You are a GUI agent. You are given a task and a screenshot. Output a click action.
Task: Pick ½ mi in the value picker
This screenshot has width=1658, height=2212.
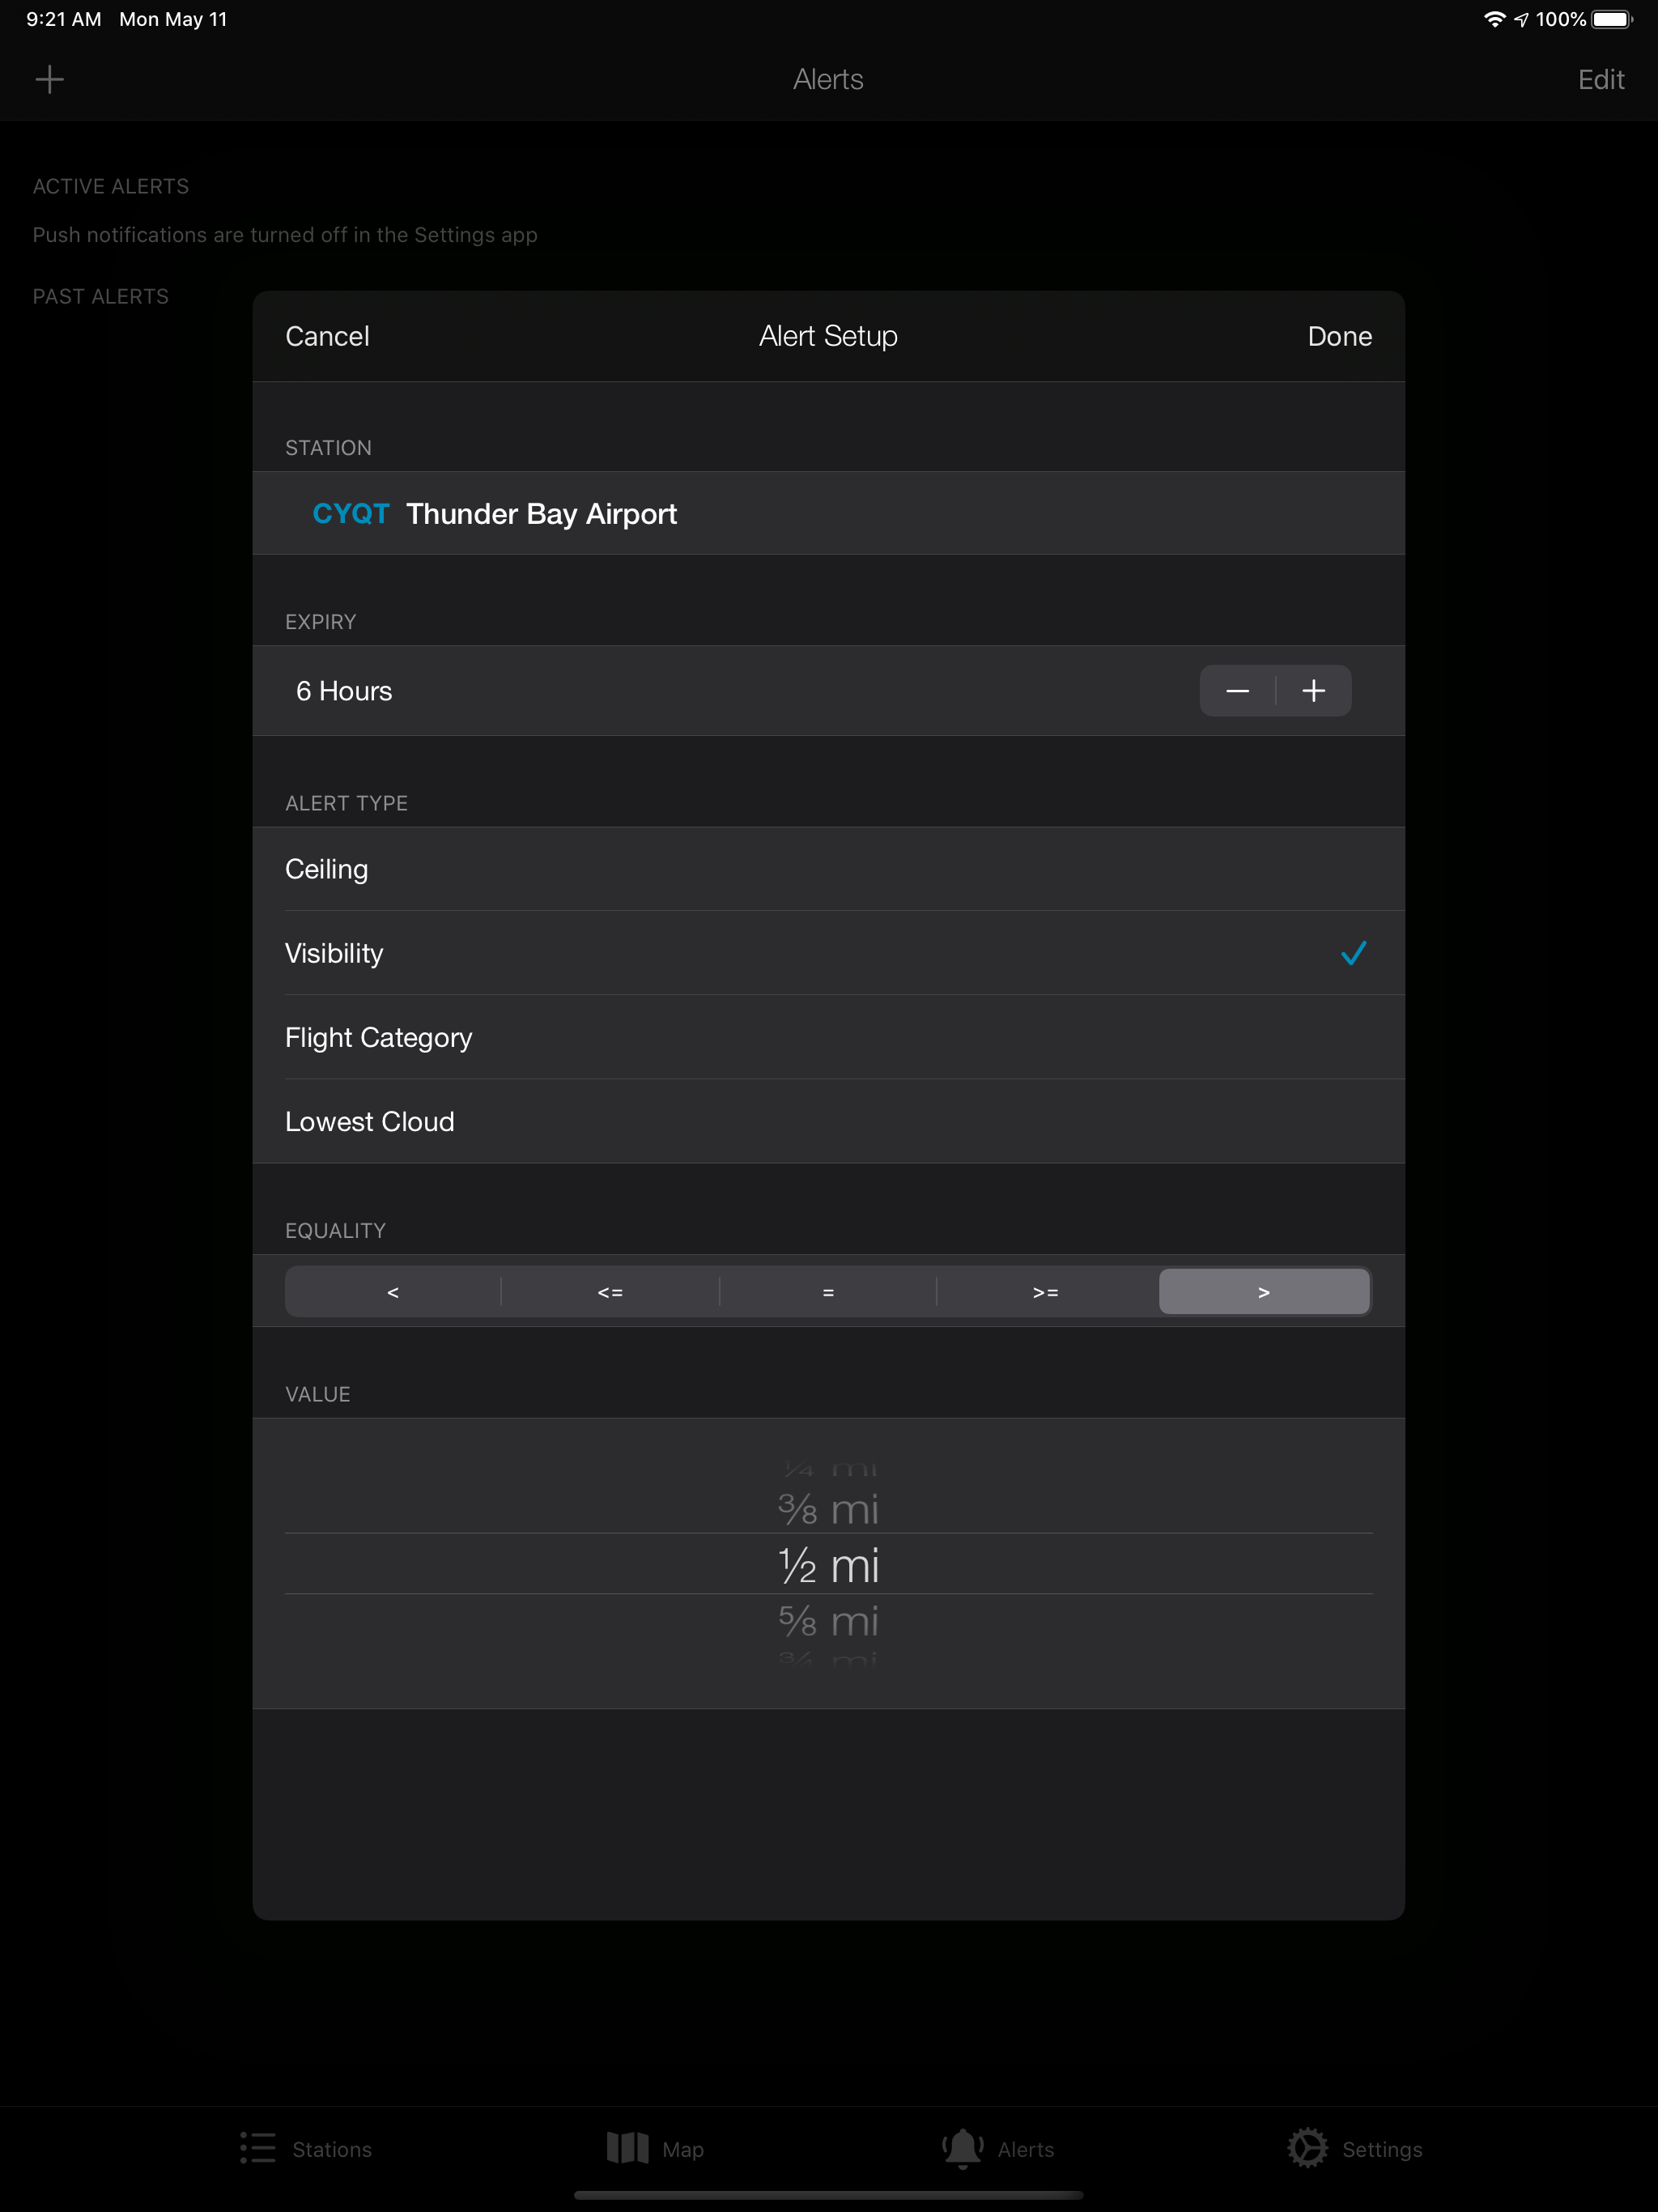point(828,1565)
